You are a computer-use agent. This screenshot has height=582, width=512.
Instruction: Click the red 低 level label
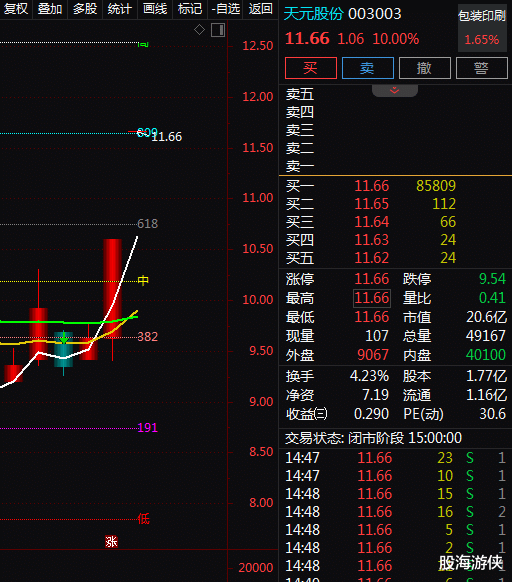coord(143,519)
